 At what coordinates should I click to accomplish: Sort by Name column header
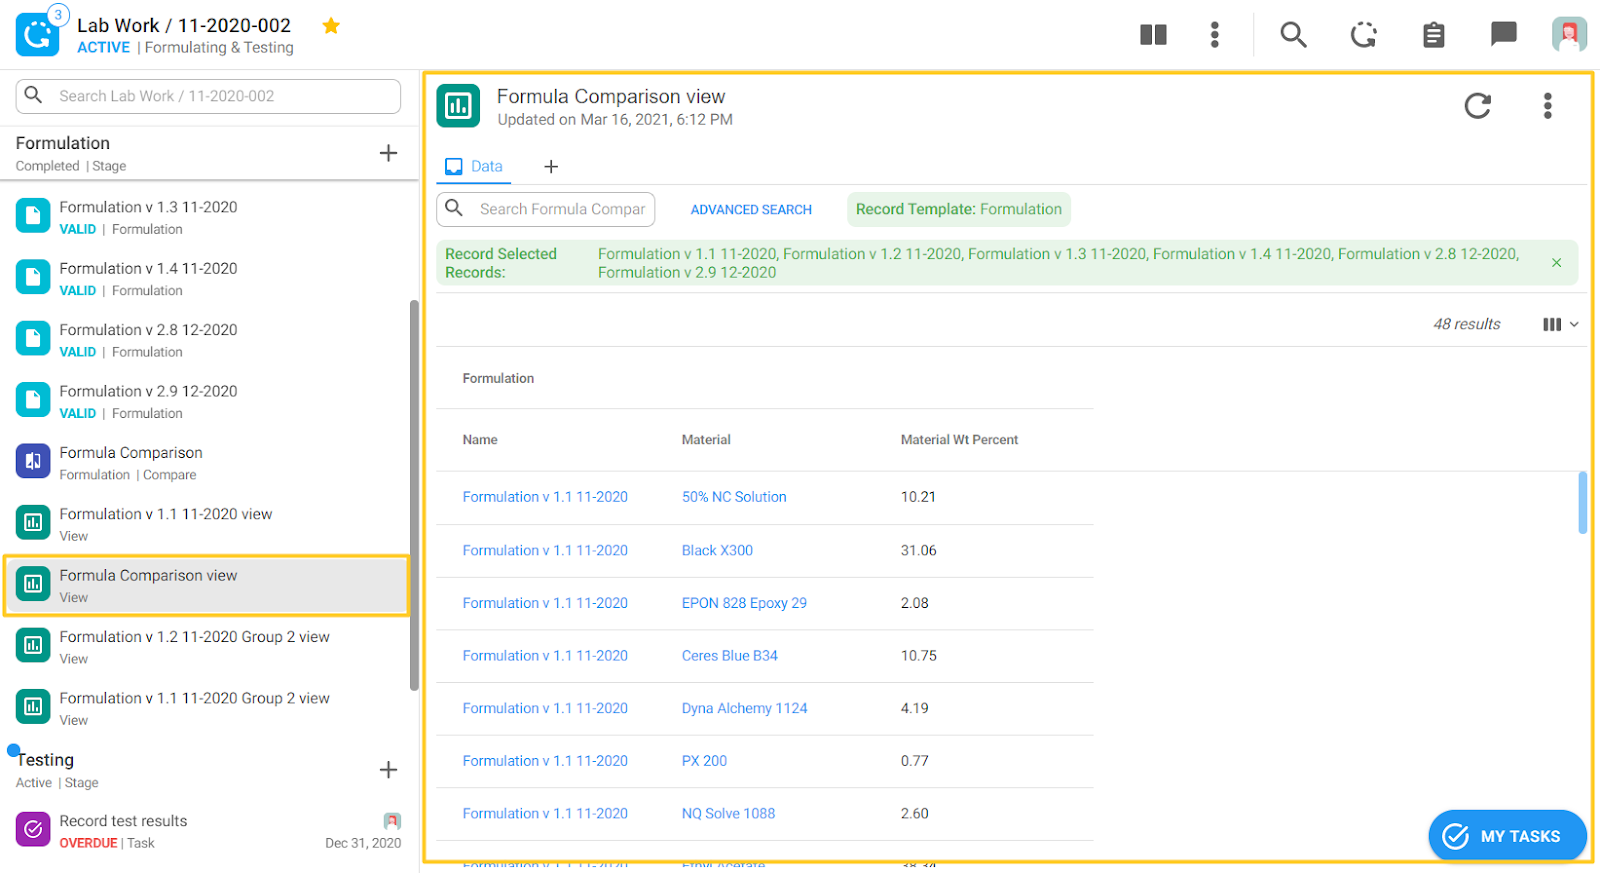coord(480,440)
